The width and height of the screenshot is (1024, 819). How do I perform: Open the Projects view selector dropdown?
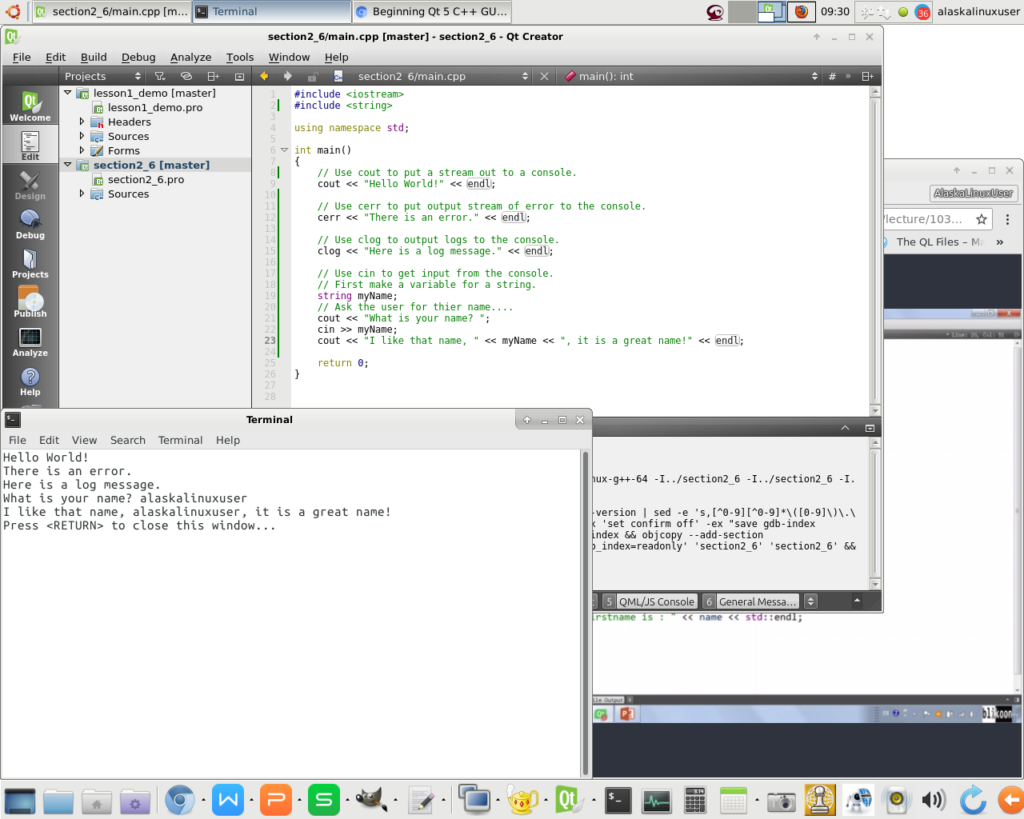100,76
